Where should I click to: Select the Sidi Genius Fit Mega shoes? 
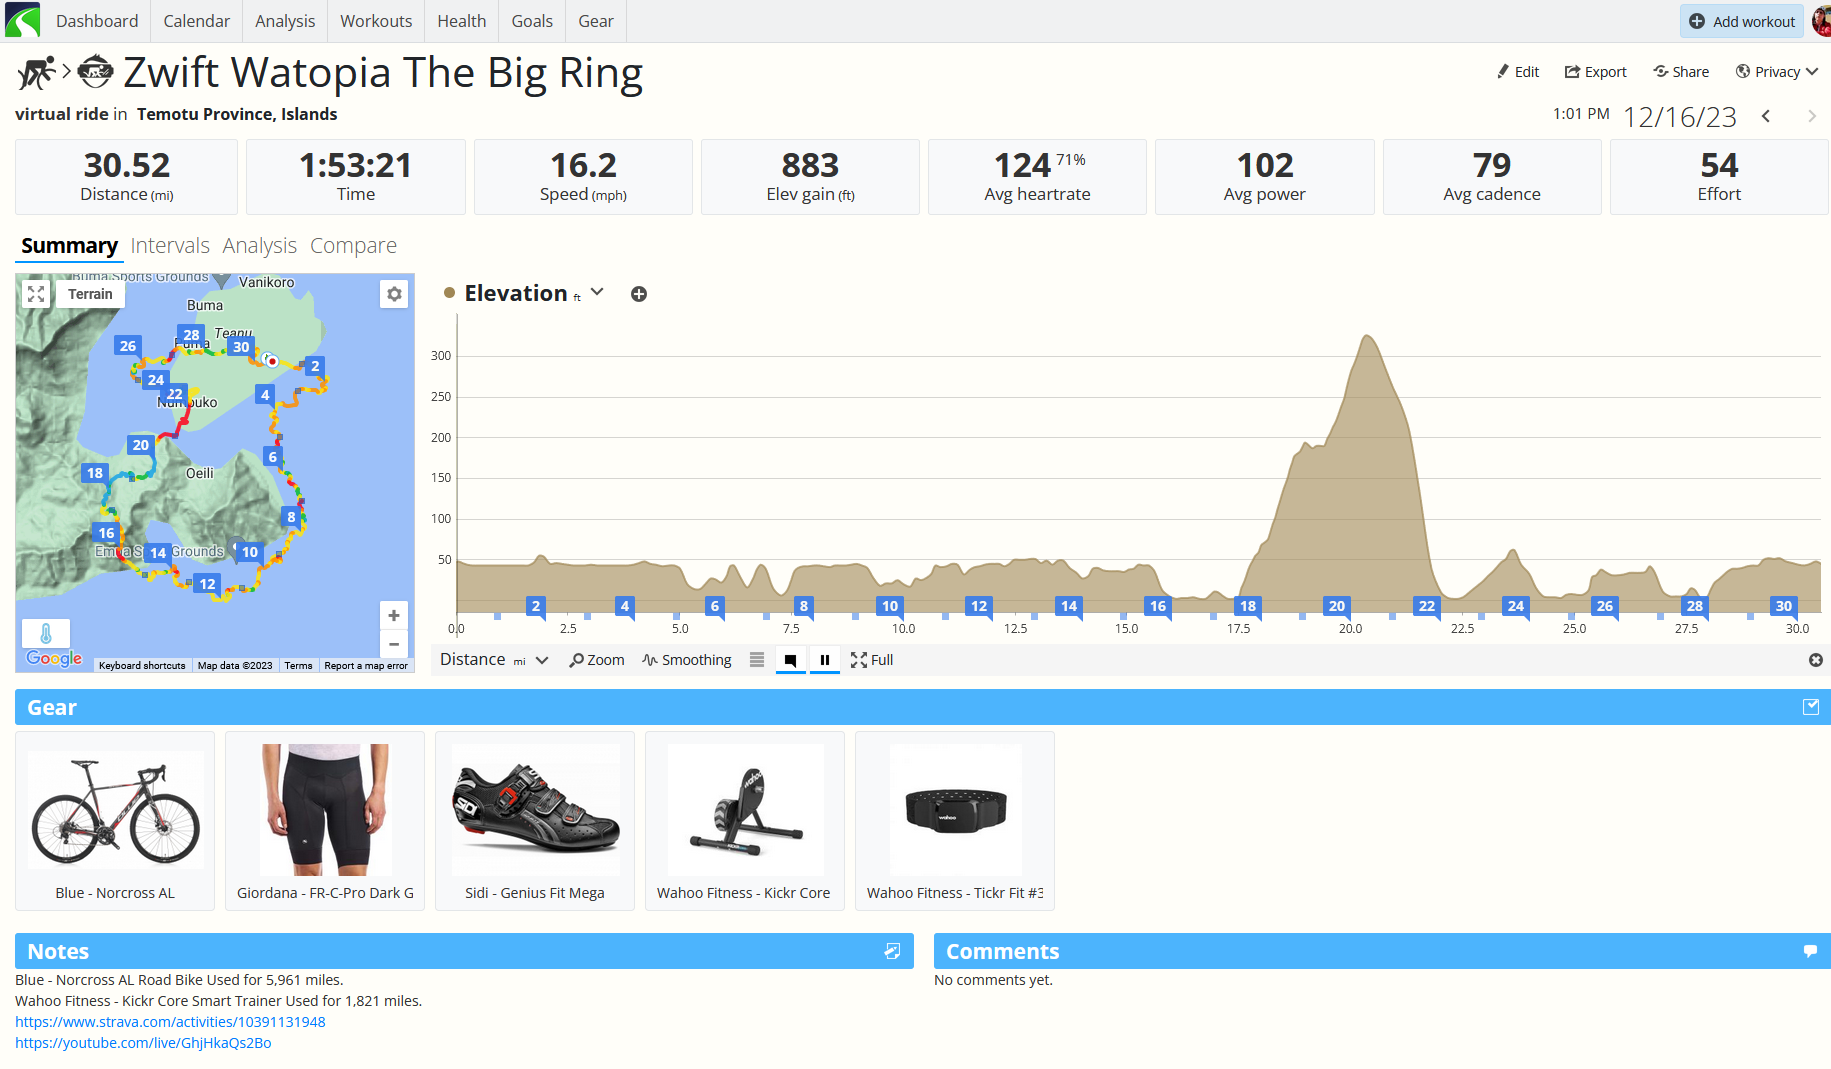535,821
